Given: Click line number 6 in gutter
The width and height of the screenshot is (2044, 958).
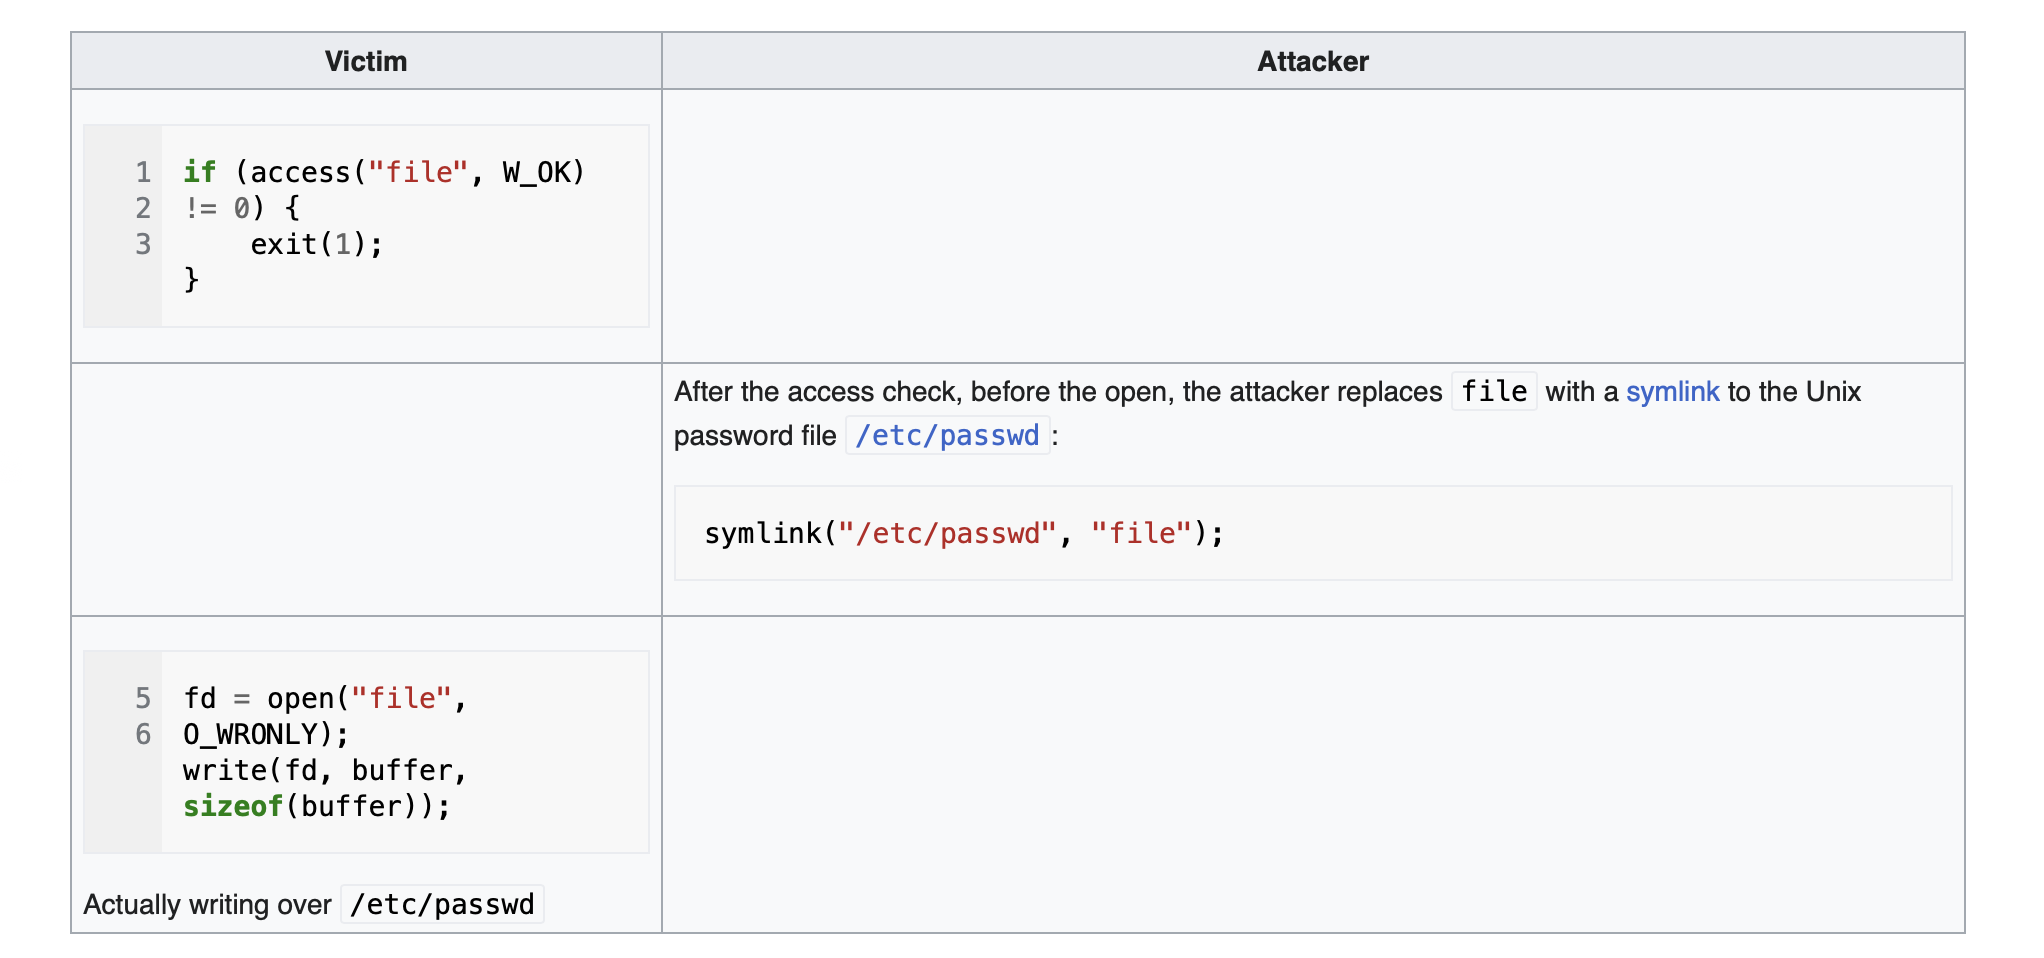Looking at the screenshot, I should point(143,734).
